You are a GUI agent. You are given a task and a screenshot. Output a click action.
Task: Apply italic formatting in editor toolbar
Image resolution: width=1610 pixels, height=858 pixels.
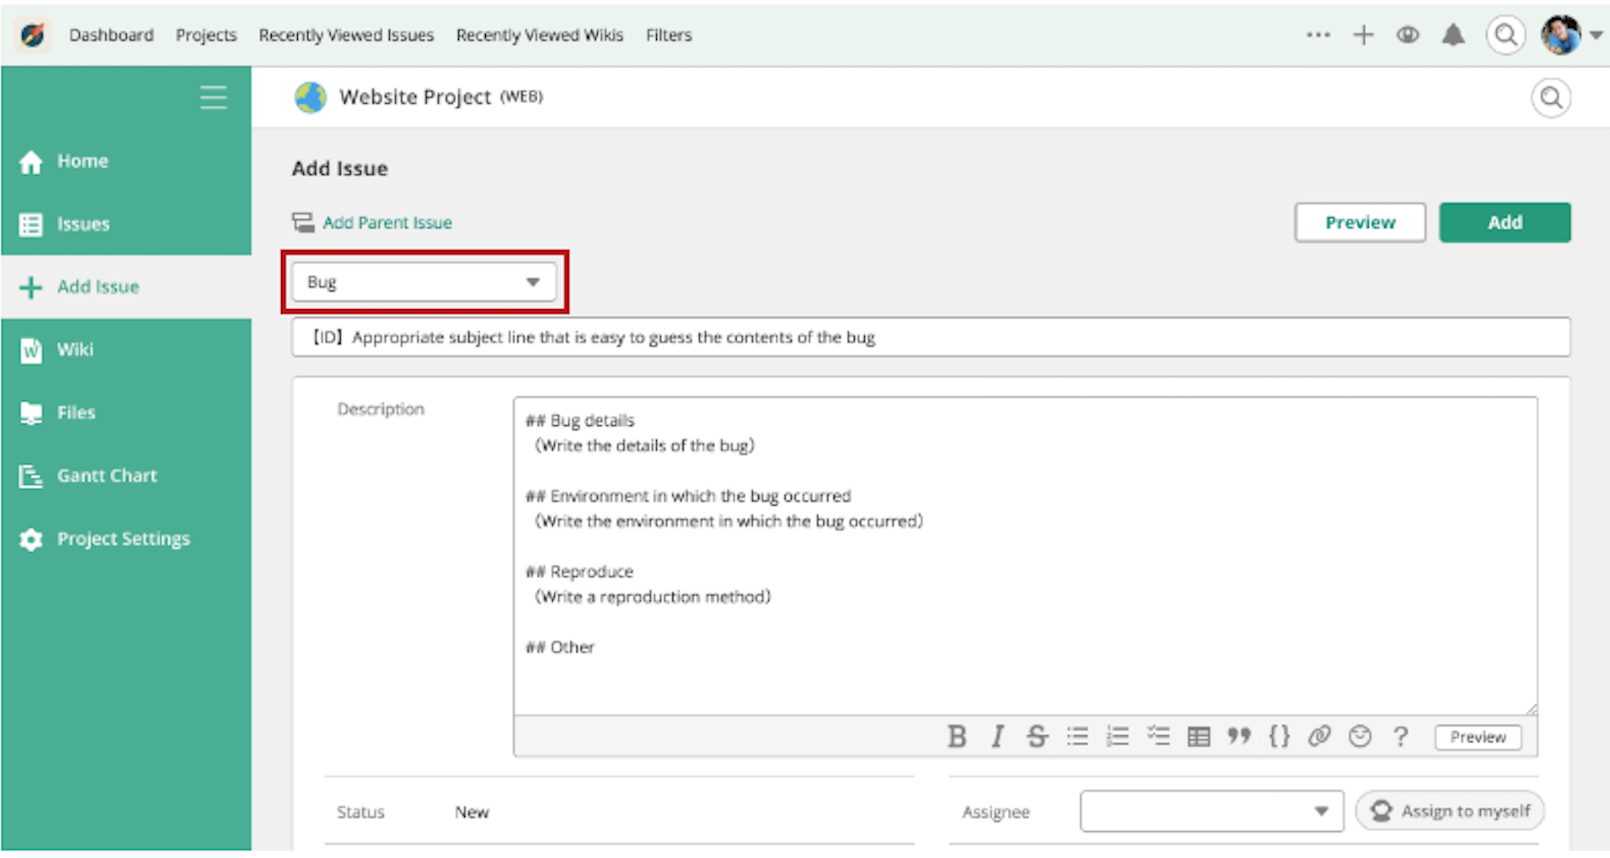(997, 737)
